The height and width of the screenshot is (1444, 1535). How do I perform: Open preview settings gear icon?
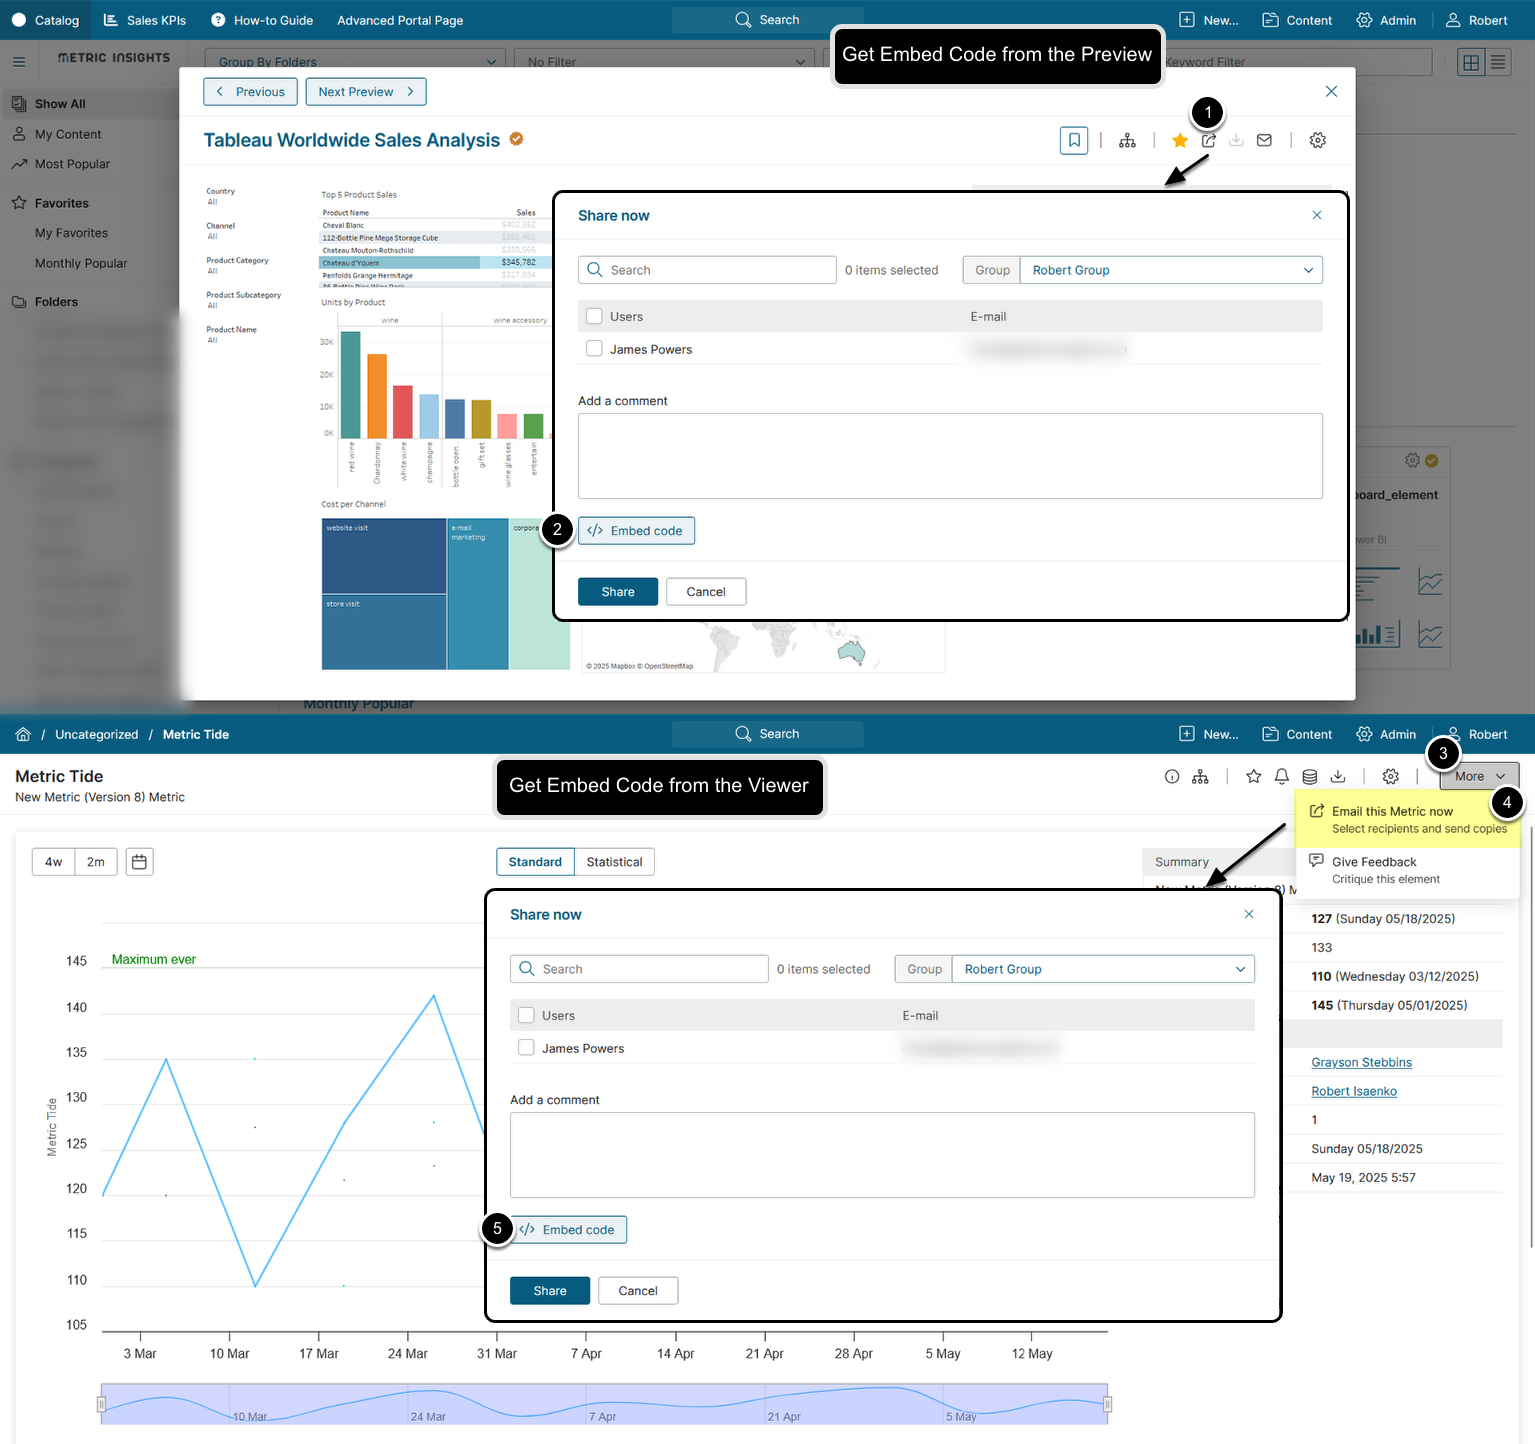pos(1318,141)
